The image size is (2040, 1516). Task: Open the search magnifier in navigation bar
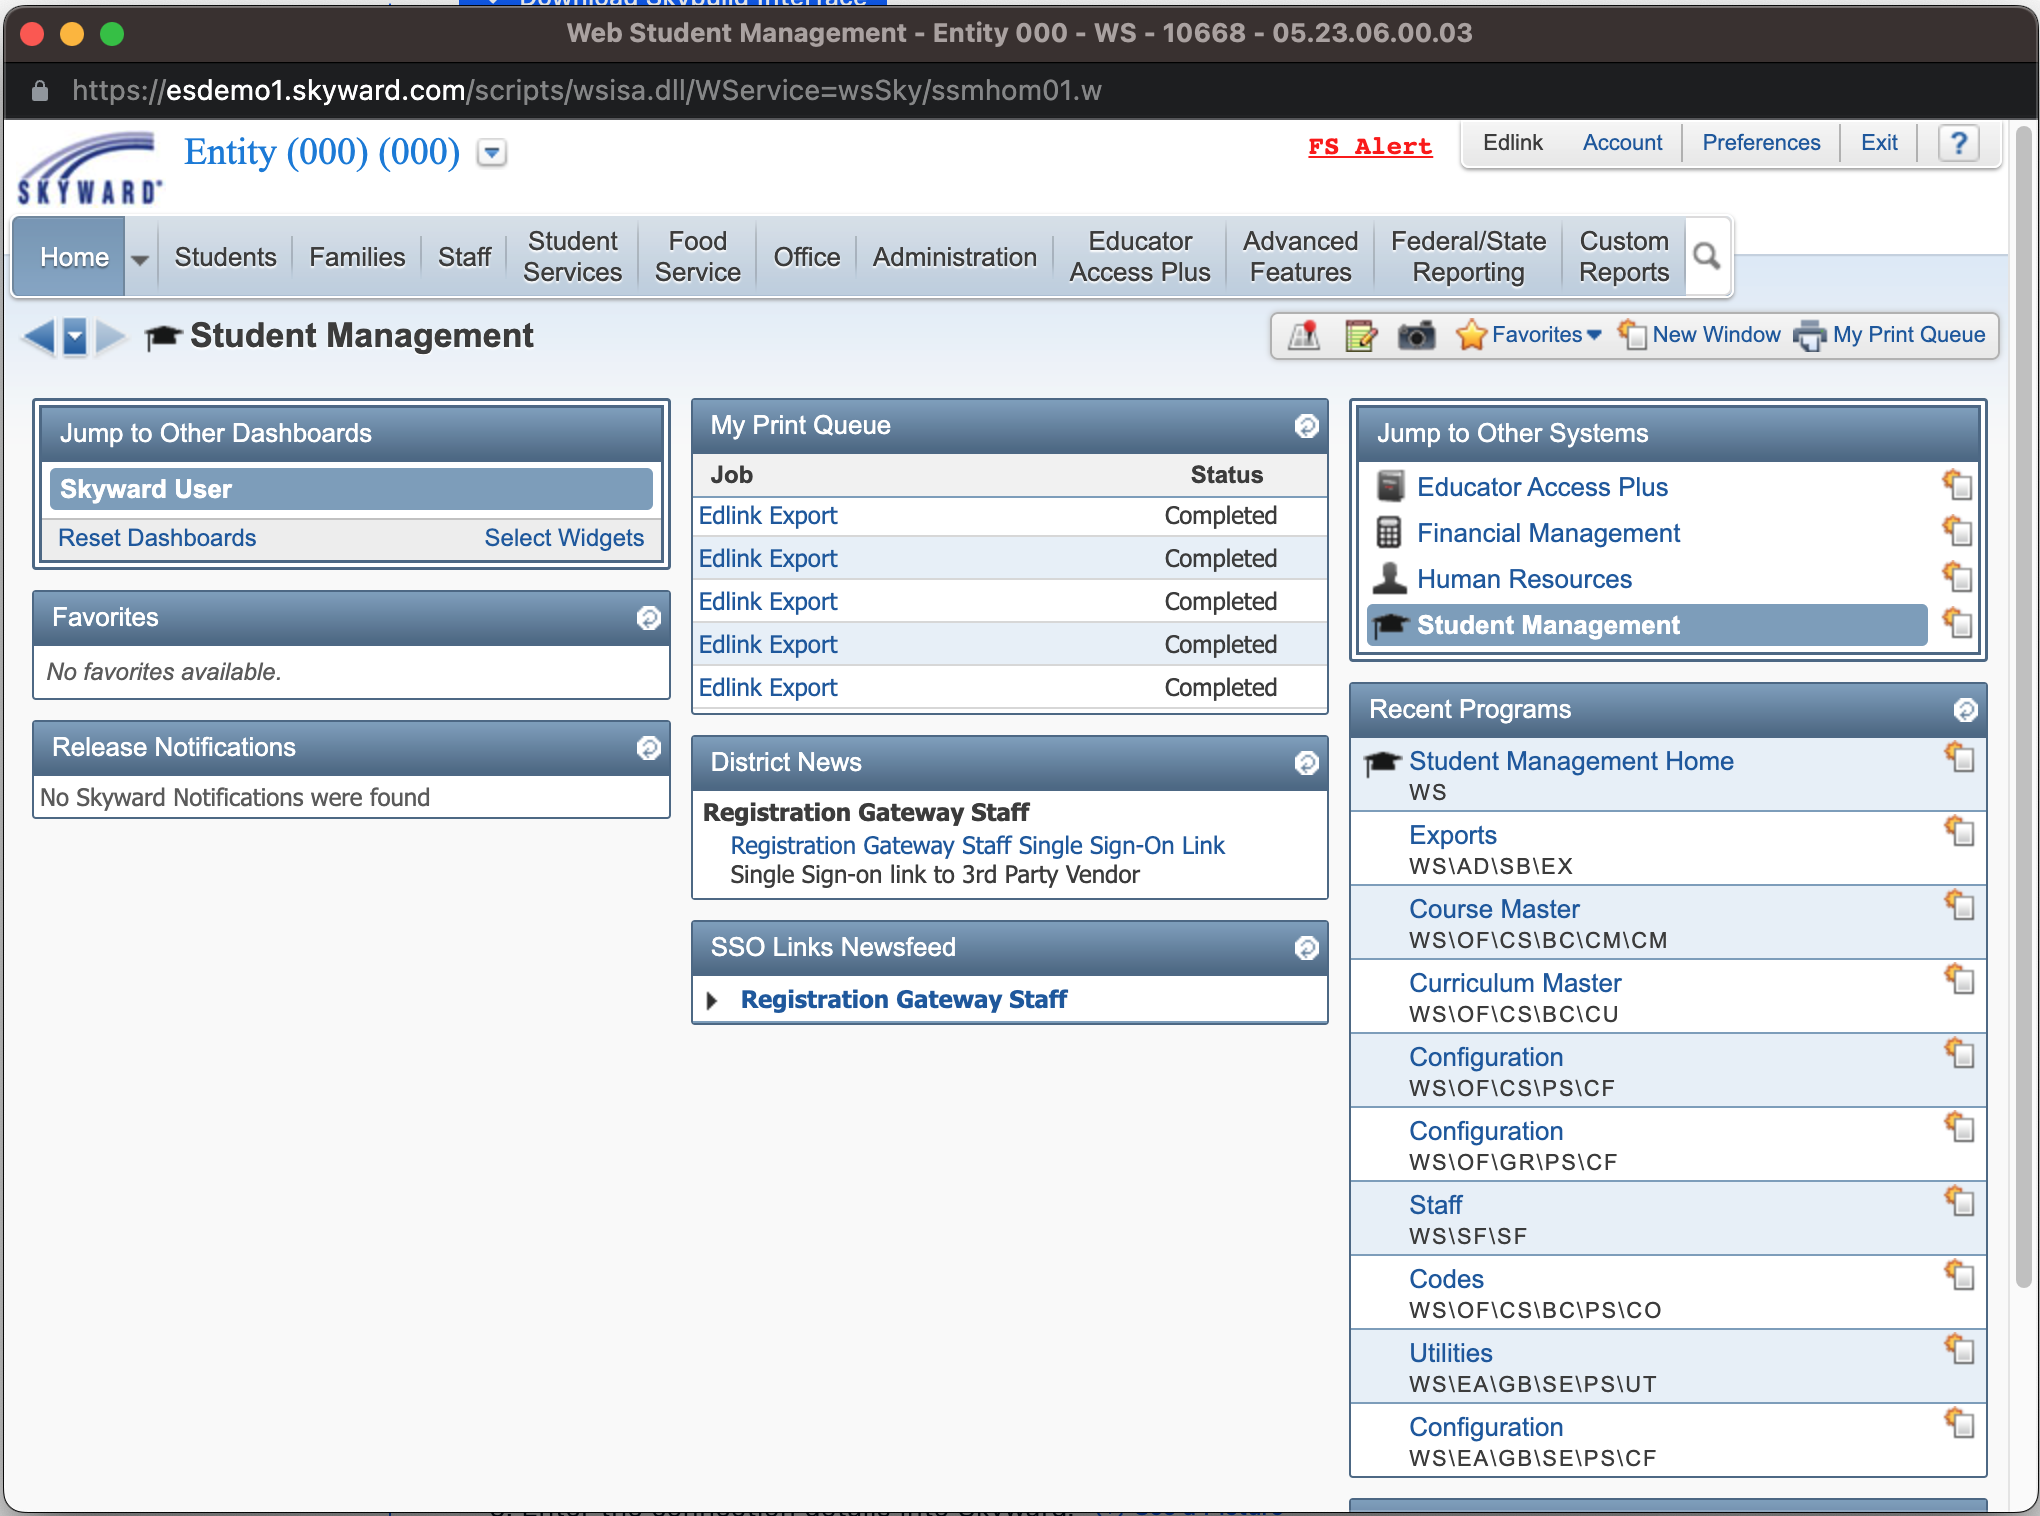[1707, 257]
